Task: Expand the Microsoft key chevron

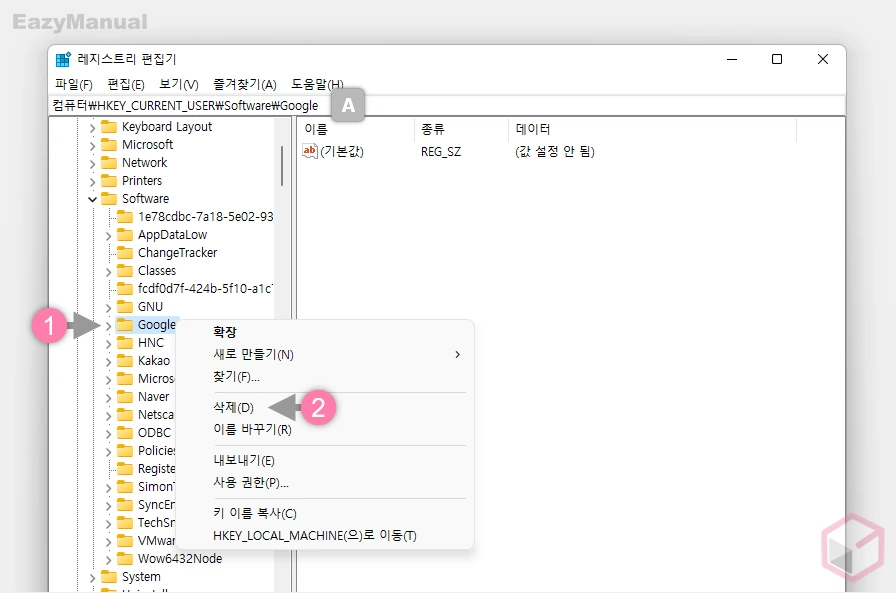Action: coord(93,145)
